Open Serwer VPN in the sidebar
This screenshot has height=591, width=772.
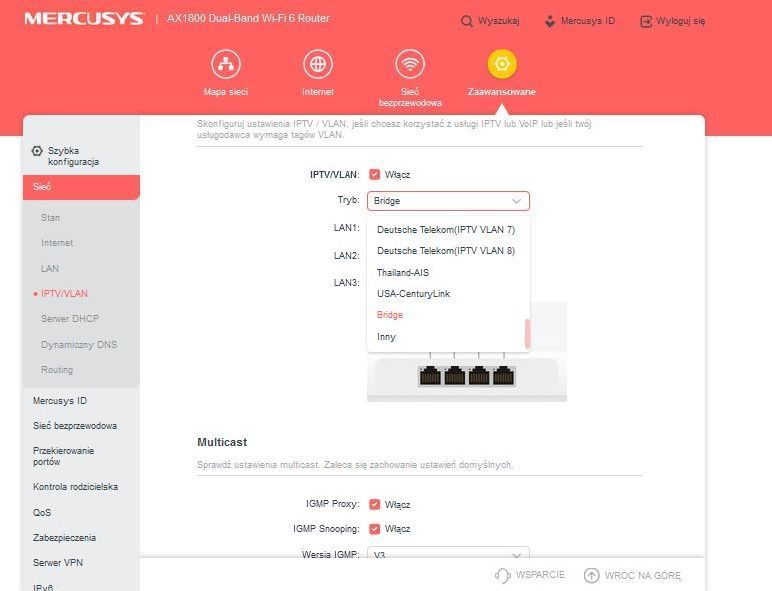[x=58, y=562]
